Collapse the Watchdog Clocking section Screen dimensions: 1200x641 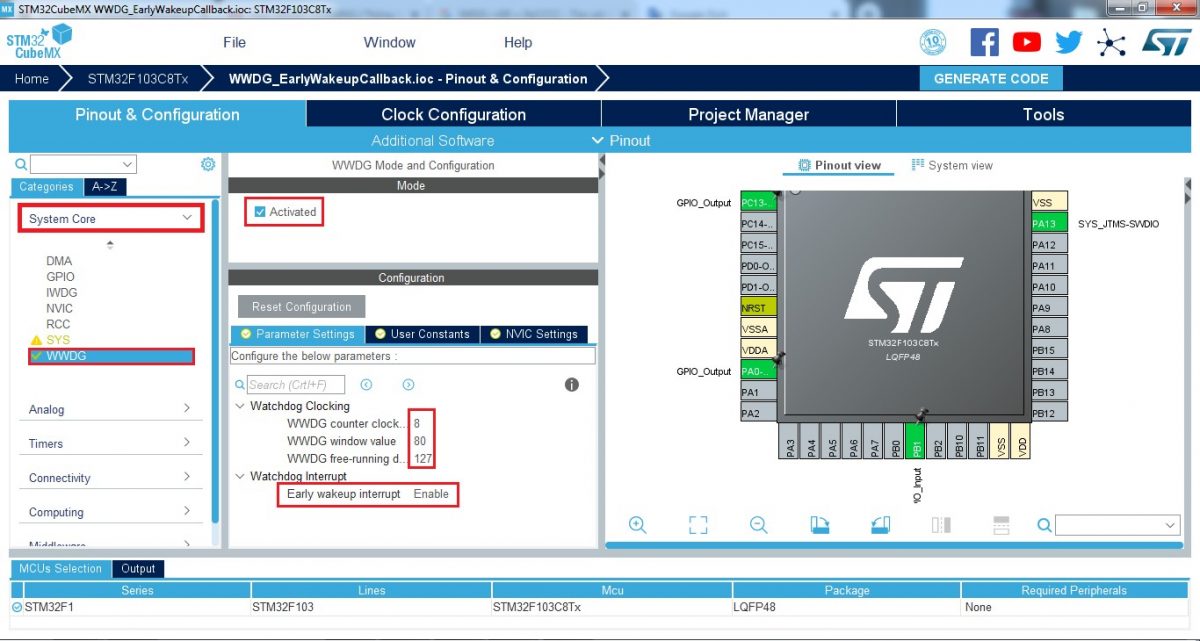pos(240,406)
